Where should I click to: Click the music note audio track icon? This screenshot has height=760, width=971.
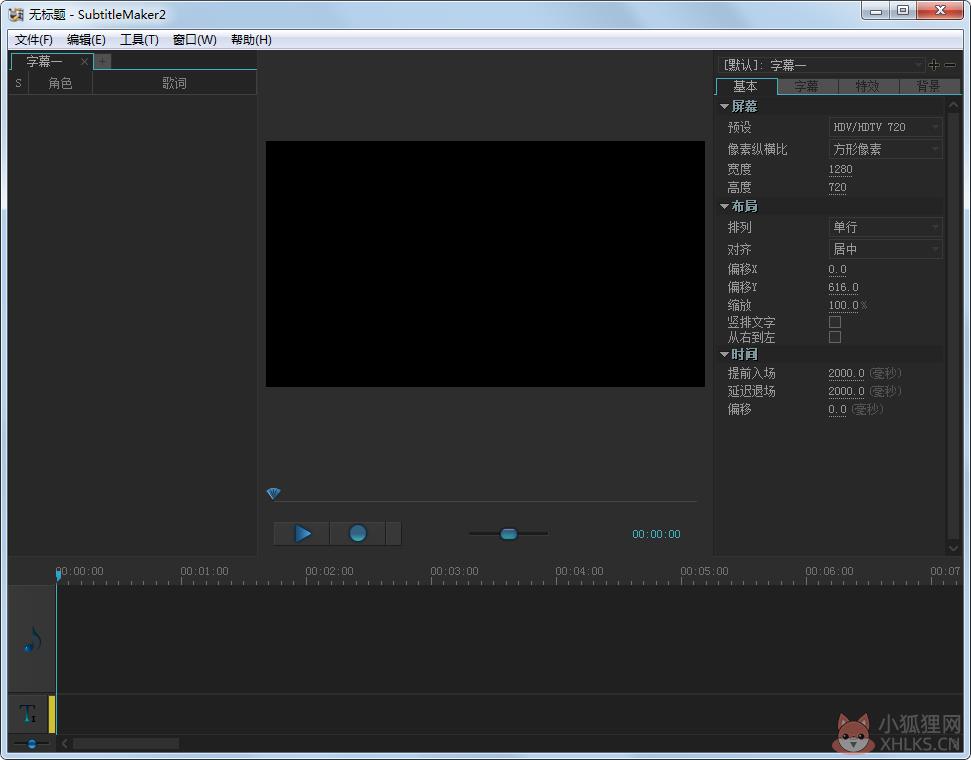coord(32,640)
